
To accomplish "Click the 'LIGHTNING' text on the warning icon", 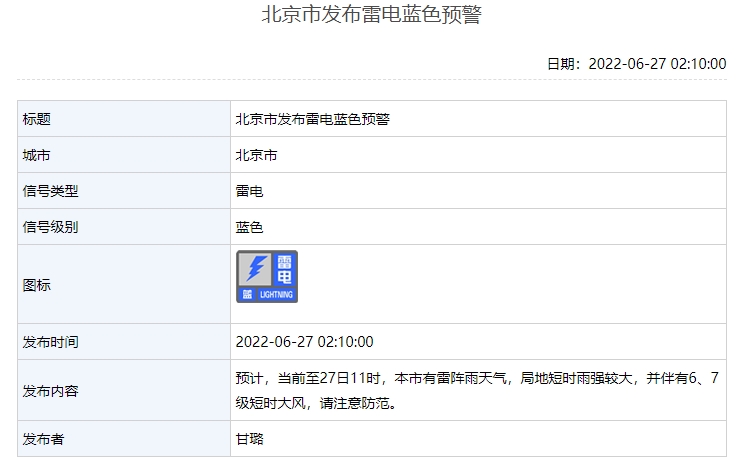I will point(276,295).
